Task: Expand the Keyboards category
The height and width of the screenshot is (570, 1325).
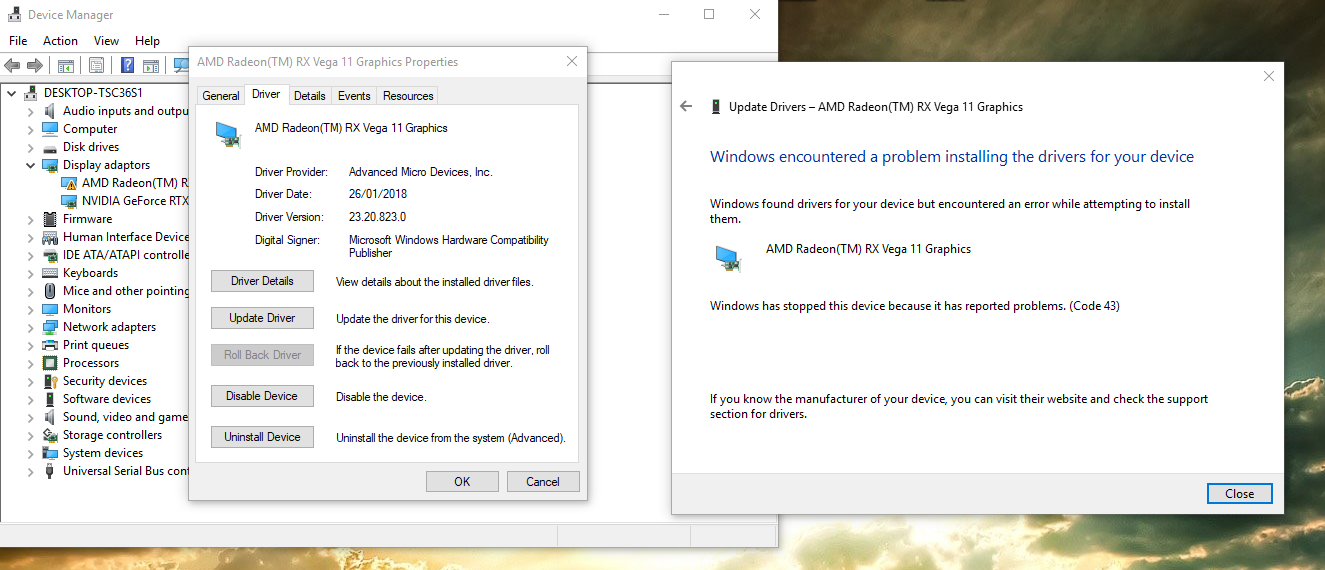Action: click(x=31, y=273)
